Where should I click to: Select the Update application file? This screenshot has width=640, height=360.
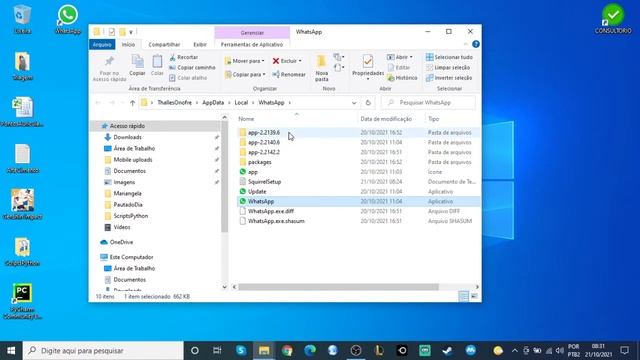point(257,191)
